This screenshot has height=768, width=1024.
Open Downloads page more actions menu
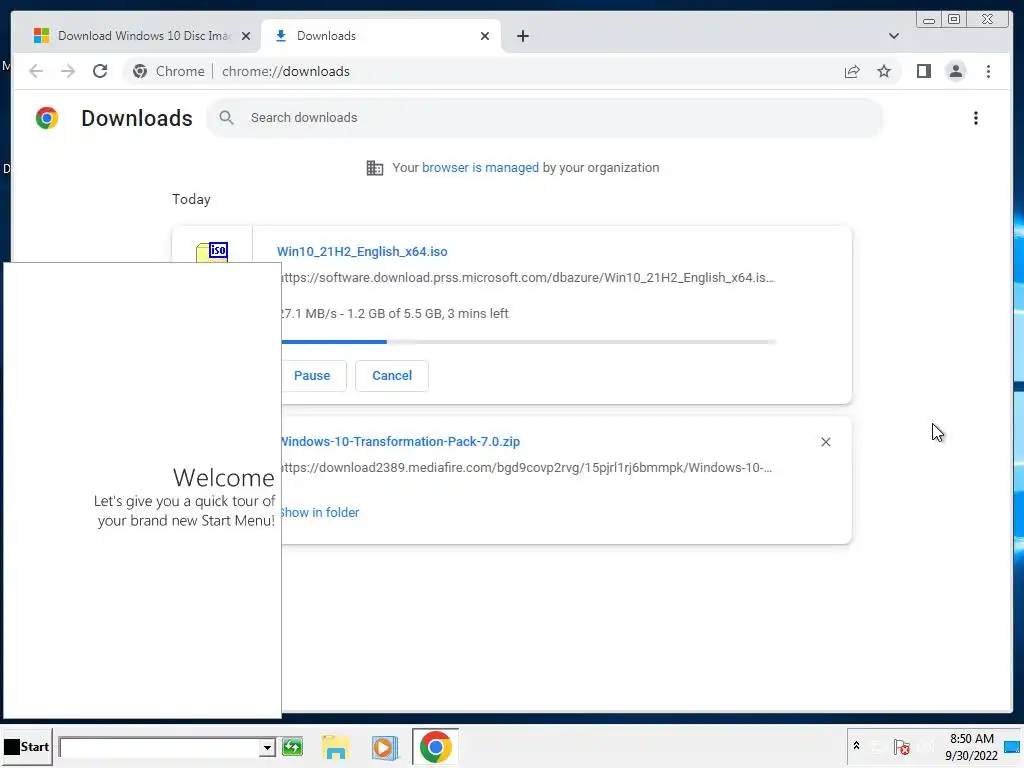pyautogui.click(x=976, y=118)
